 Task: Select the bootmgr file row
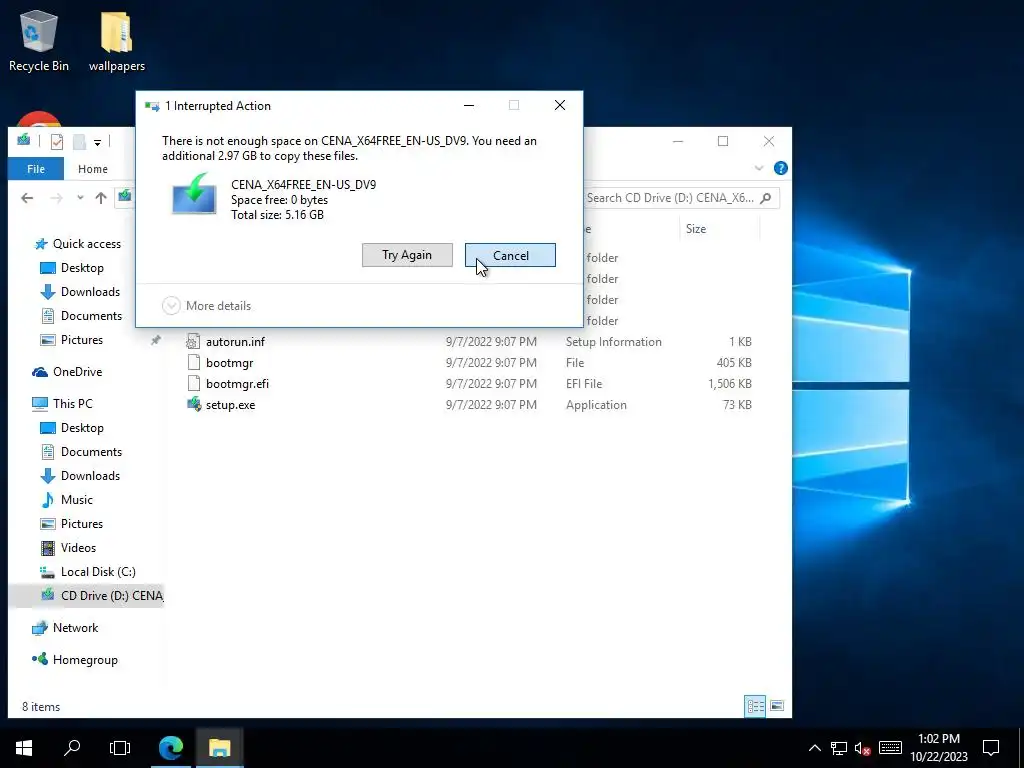(x=469, y=362)
